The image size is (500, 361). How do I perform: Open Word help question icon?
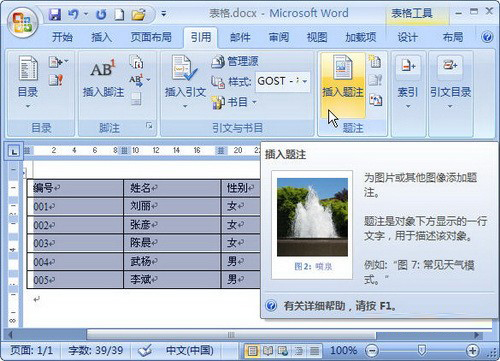(x=487, y=37)
